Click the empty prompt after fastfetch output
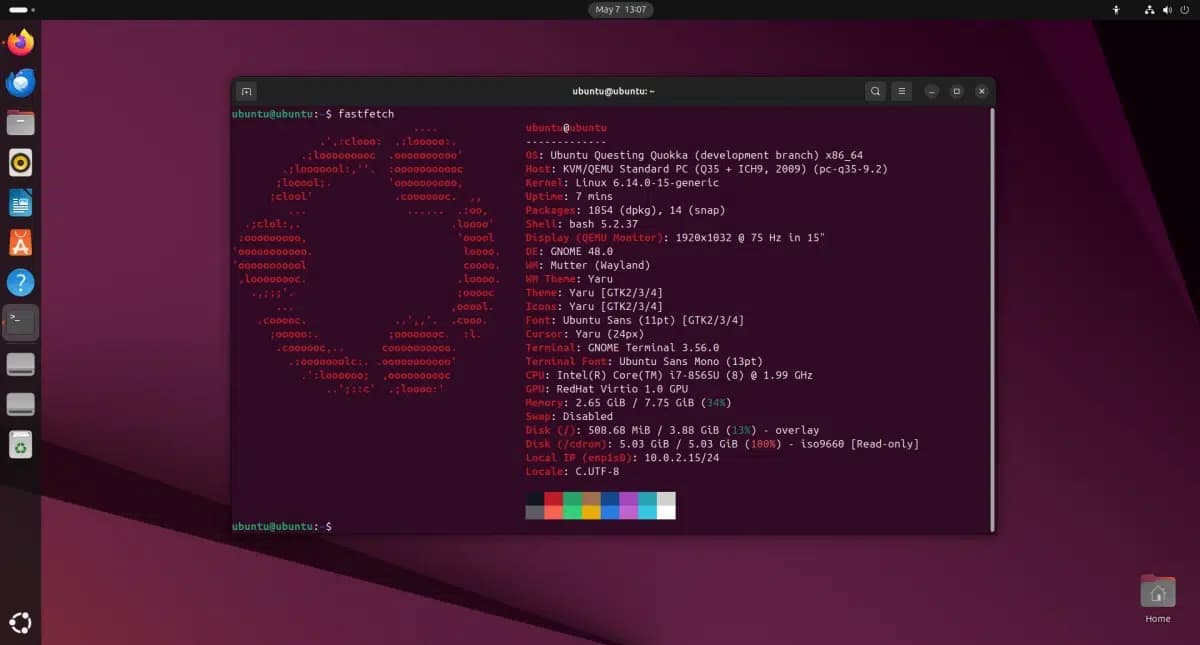 283,526
